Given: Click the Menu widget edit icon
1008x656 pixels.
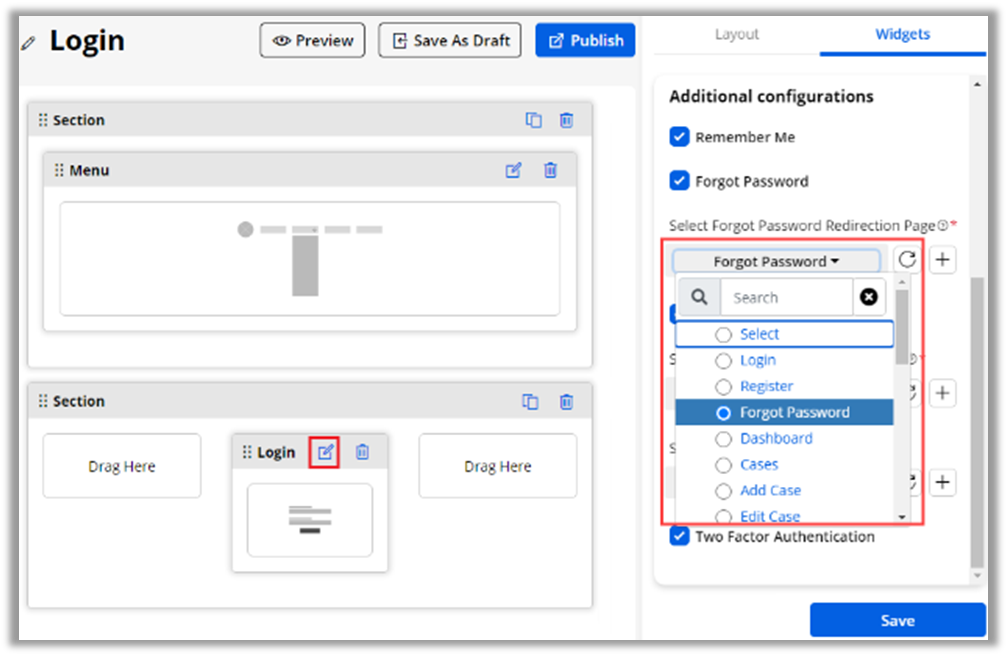Looking at the screenshot, I should pyautogui.click(x=513, y=171).
